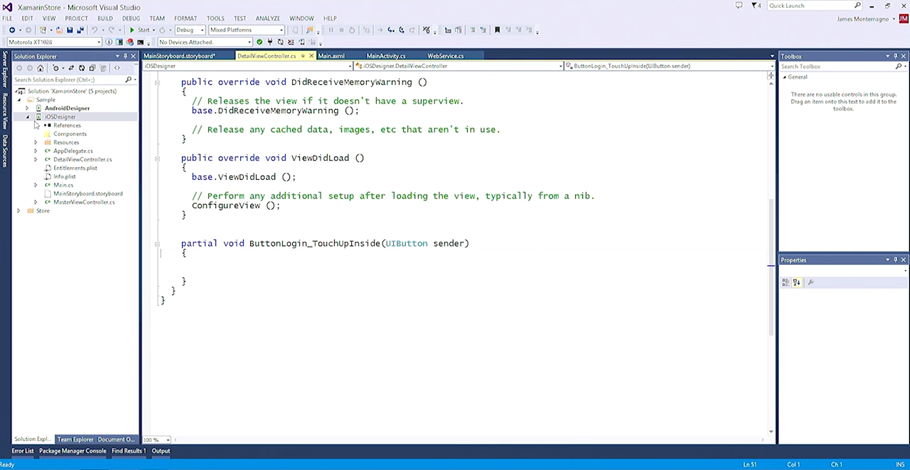Open the TOOLS menu
This screenshot has height=470, width=910.
click(x=215, y=19)
